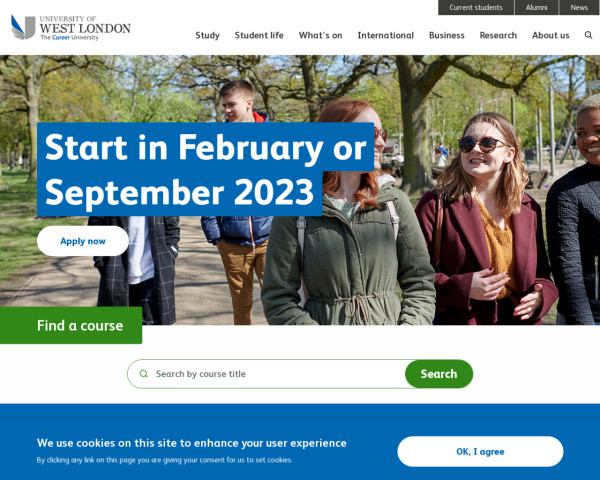Select the Find a course tab
This screenshot has height=480, width=600.
point(71,325)
